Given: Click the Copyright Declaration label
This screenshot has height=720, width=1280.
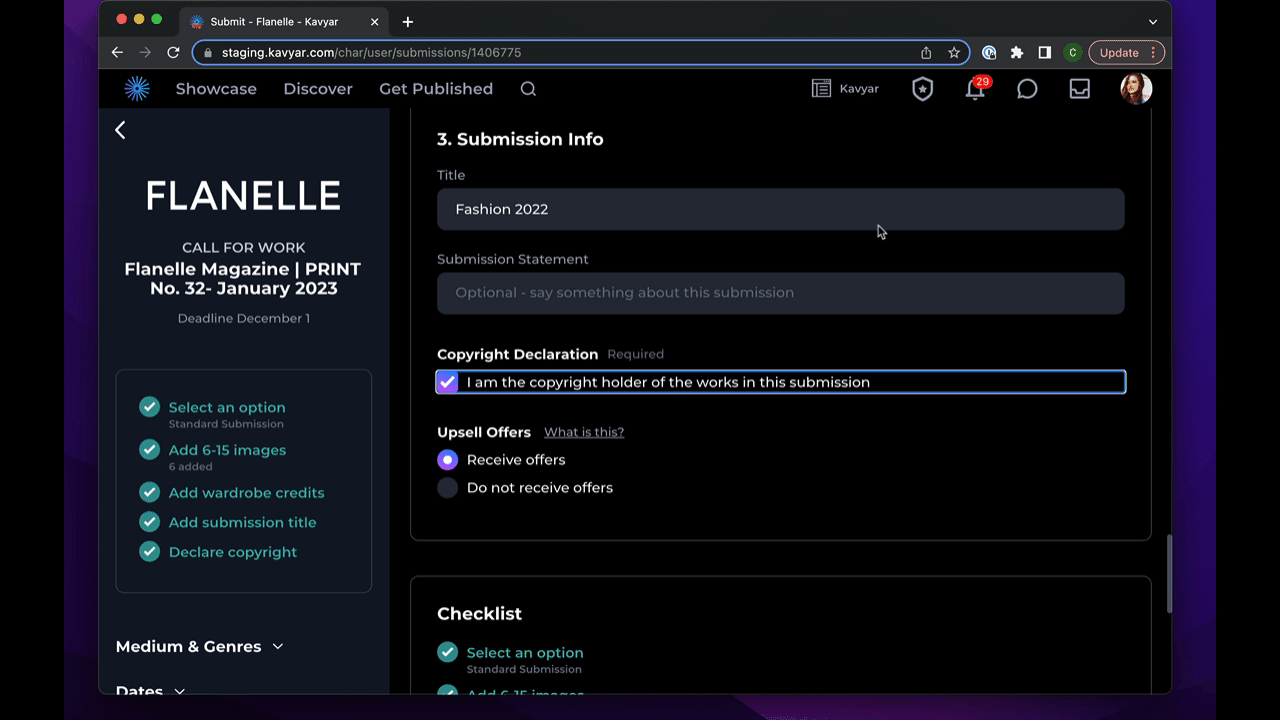Looking at the screenshot, I should 517,354.
